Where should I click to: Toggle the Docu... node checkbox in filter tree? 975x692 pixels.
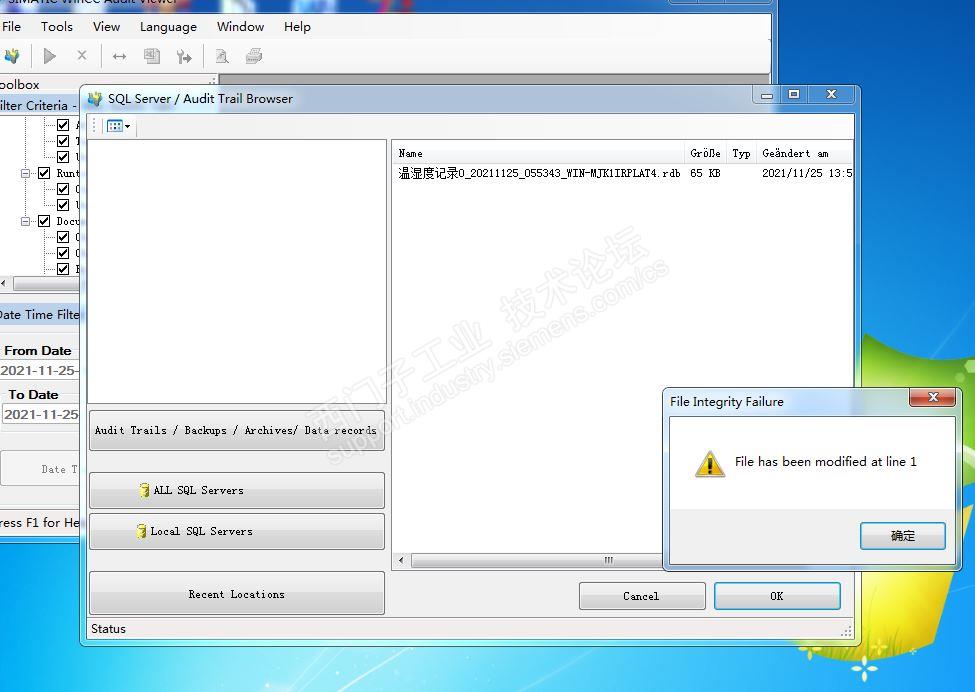click(44, 221)
